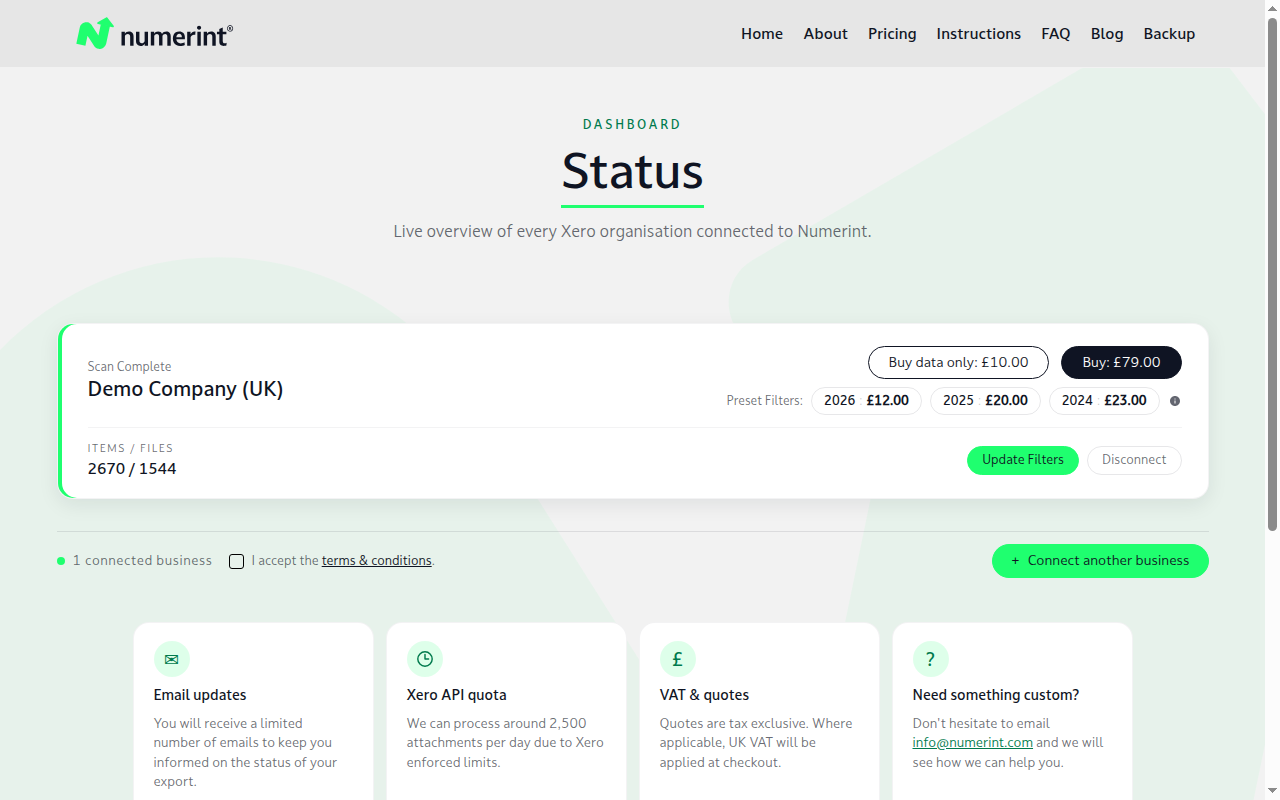
Task: Click the Email updates envelope icon
Action: (171, 659)
